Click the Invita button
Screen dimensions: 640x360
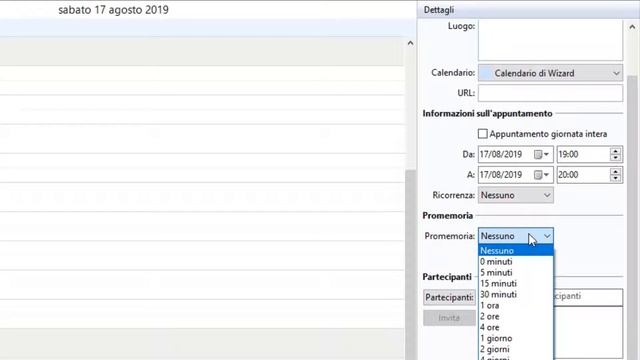[449, 318]
